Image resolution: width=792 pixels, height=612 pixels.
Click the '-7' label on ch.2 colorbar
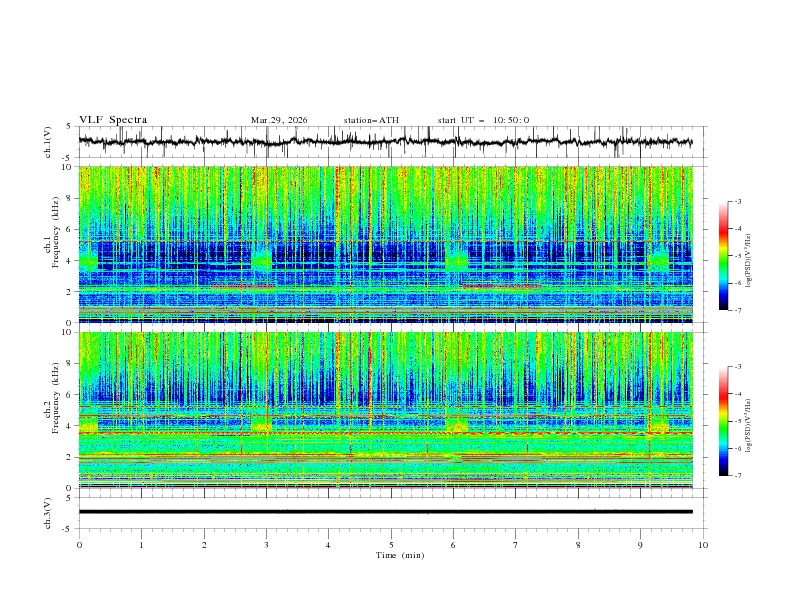point(737,476)
